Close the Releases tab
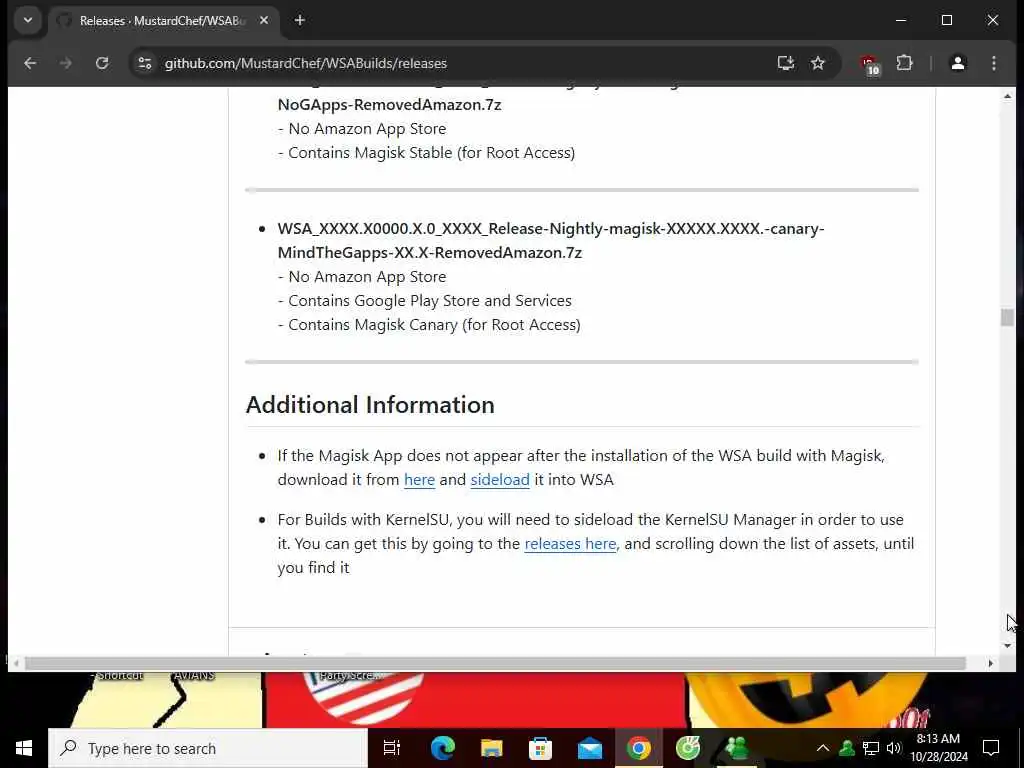The image size is (1024, 768). [x=264, y=21]
